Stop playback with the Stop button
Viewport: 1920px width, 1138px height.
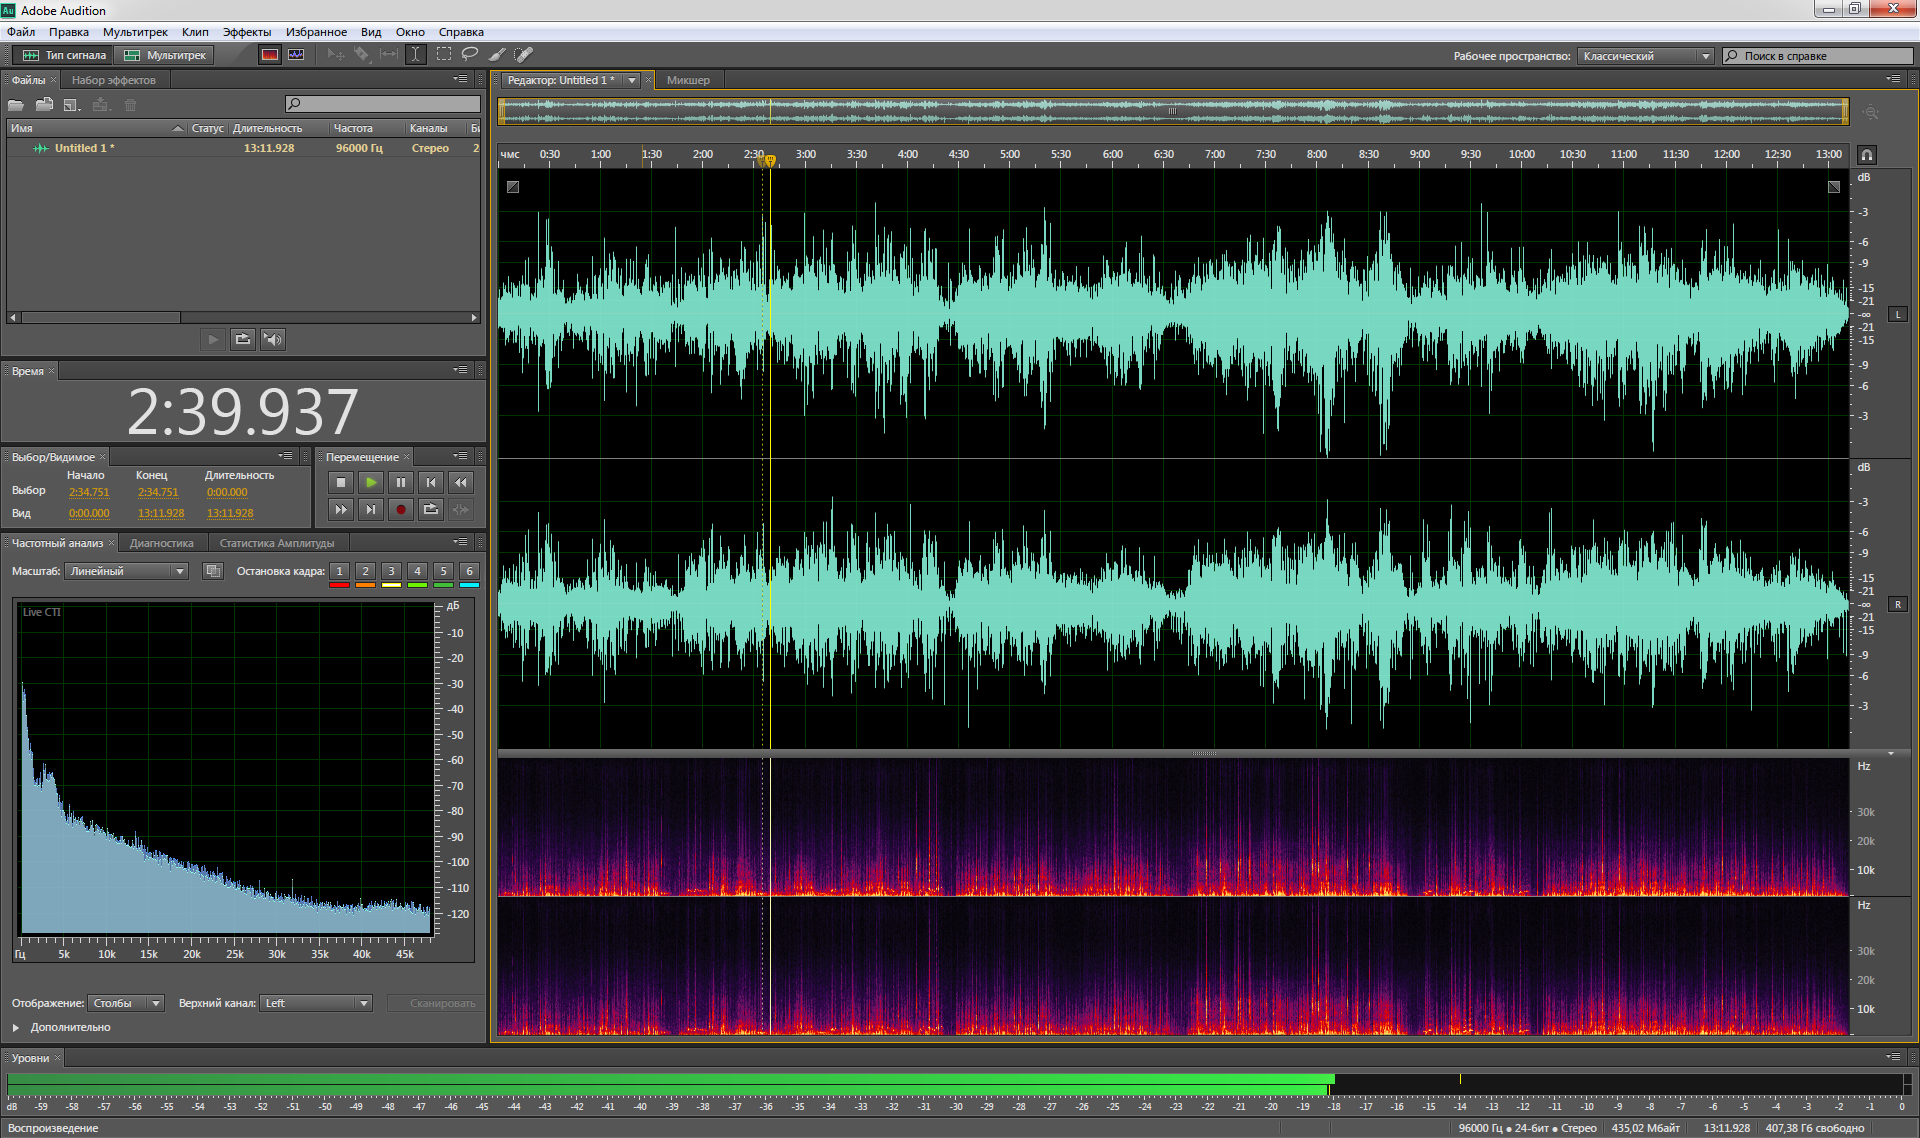coord(340,483)
